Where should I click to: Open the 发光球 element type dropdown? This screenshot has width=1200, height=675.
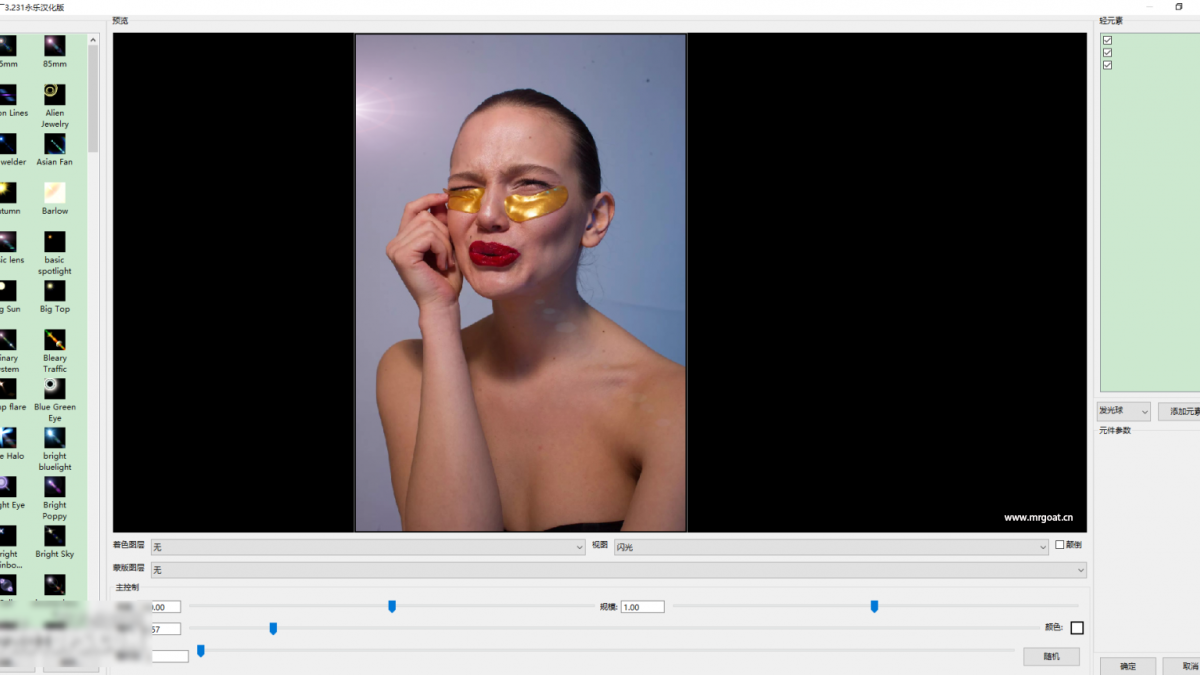tap(1123, 411)
